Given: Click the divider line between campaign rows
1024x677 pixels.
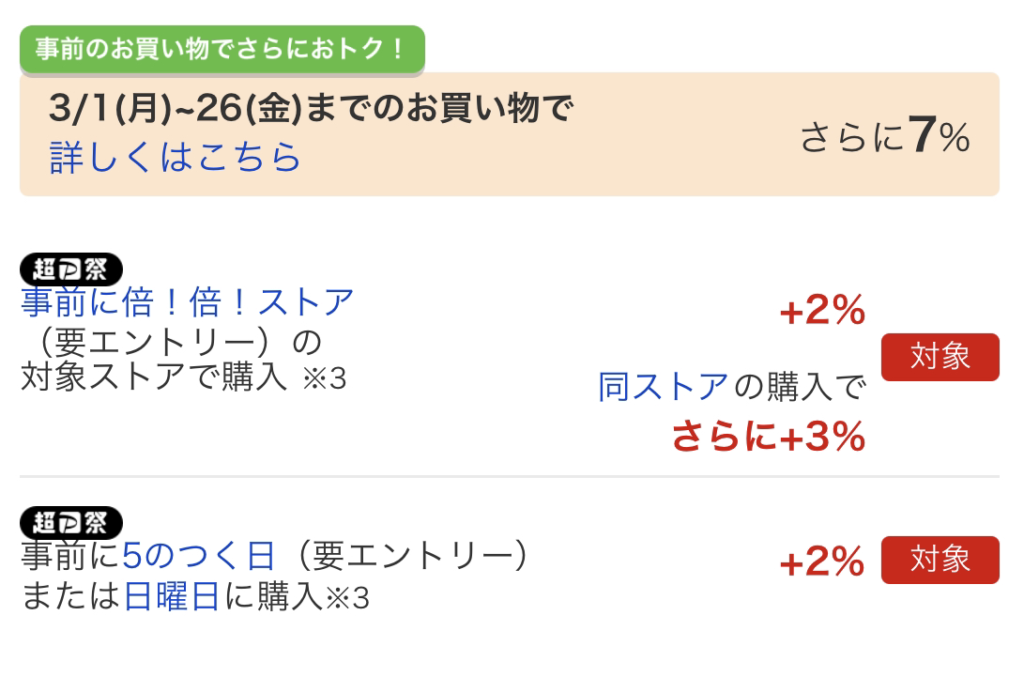Looking at the screenshot, I should click(509, 477).
